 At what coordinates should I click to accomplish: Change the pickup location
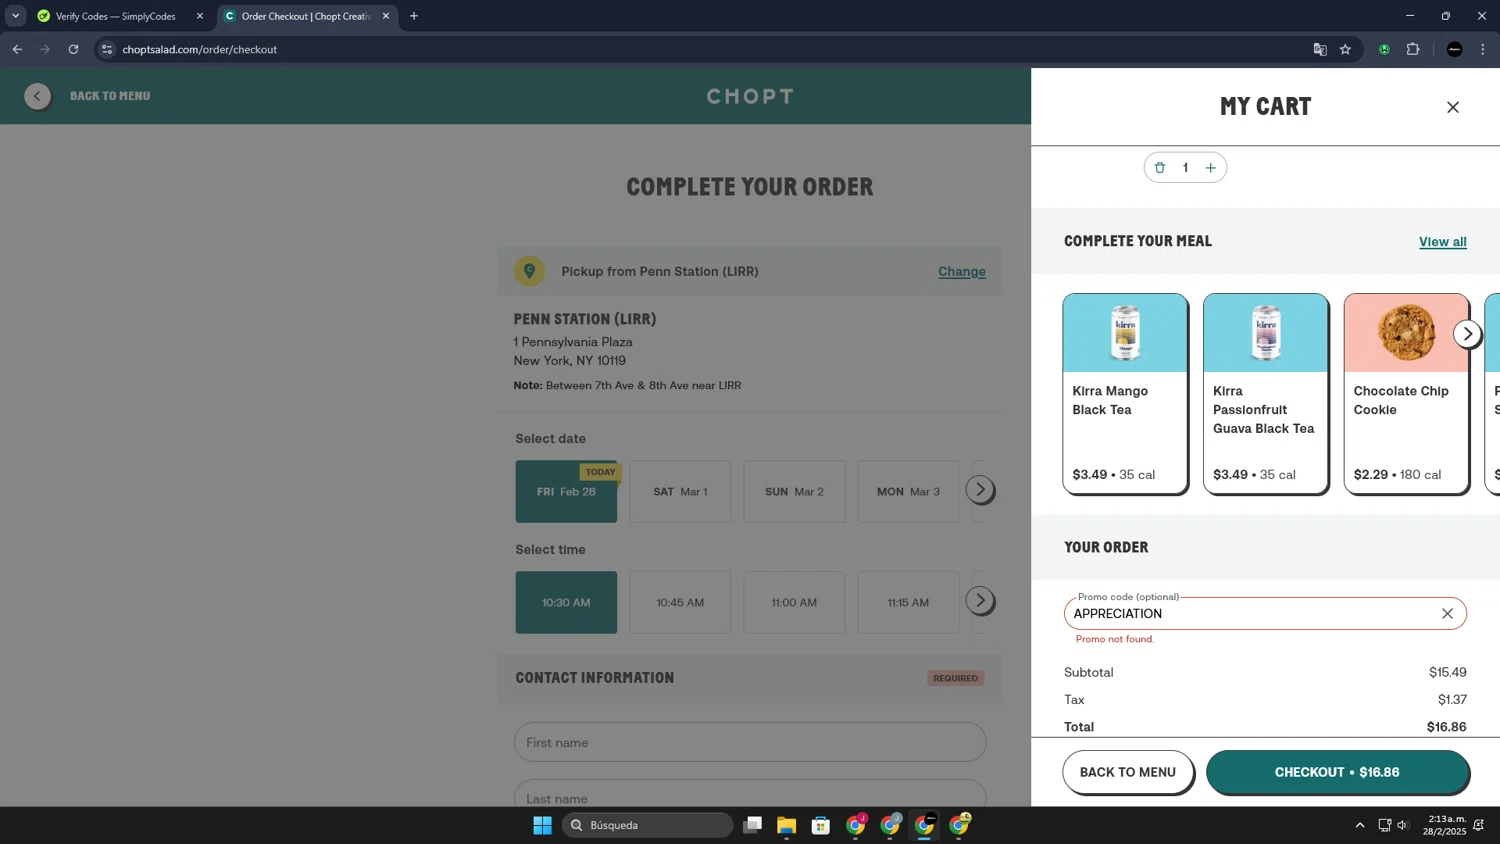(961, 272)
